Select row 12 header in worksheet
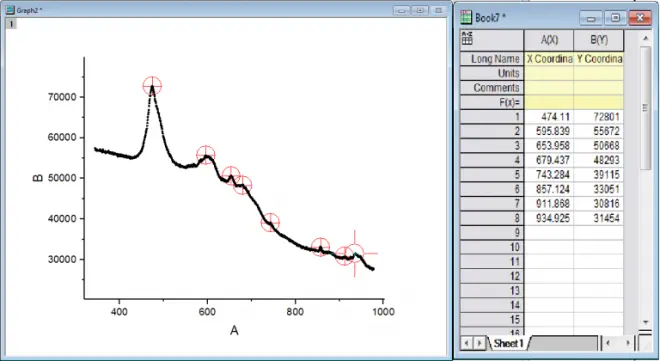 (x=492, y=276)
